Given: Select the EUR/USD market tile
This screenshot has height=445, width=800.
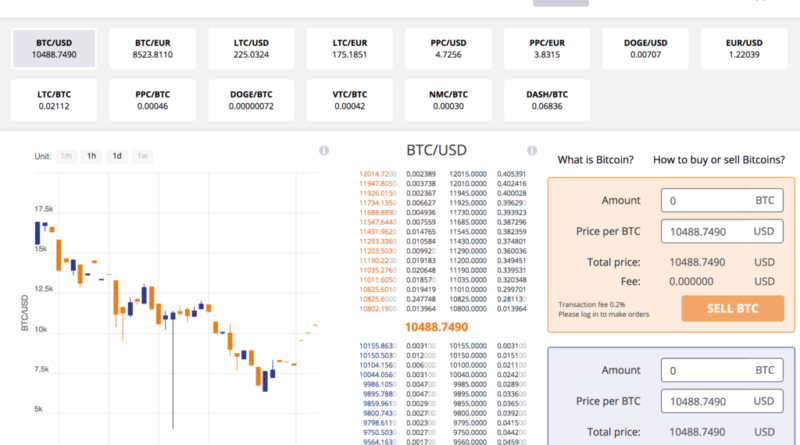Looking at the screenshot, I should (744, 48).
